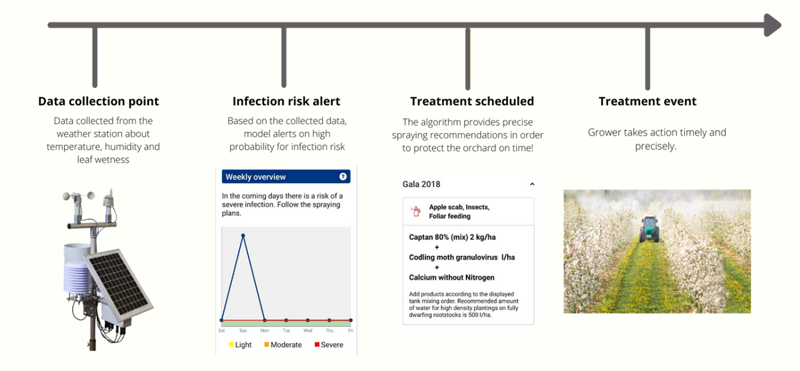Select the yellow Light legend swatch
The height and width of the screenshot is (371, 800).
coord(231,345)
